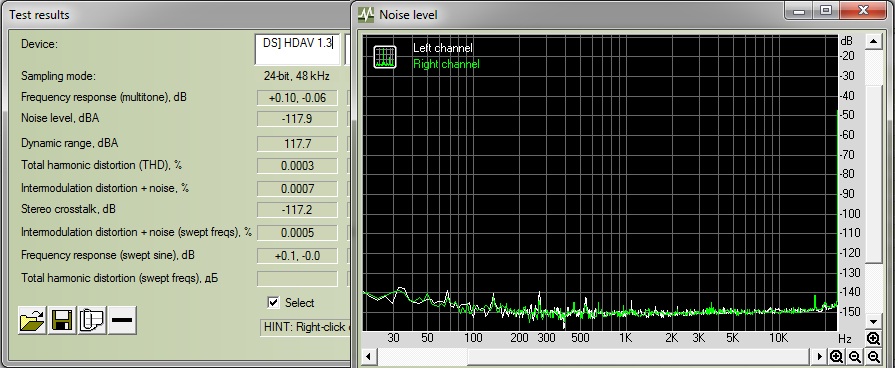Select the Noise level result value -117.9
Image resolution: width=895 pixels, height=369 pixels.
297,119
